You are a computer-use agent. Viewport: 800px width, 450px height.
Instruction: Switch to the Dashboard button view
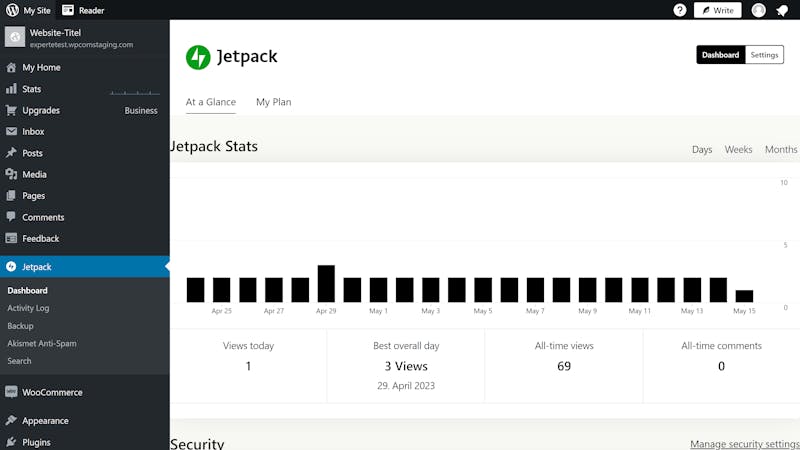(720, 55)
